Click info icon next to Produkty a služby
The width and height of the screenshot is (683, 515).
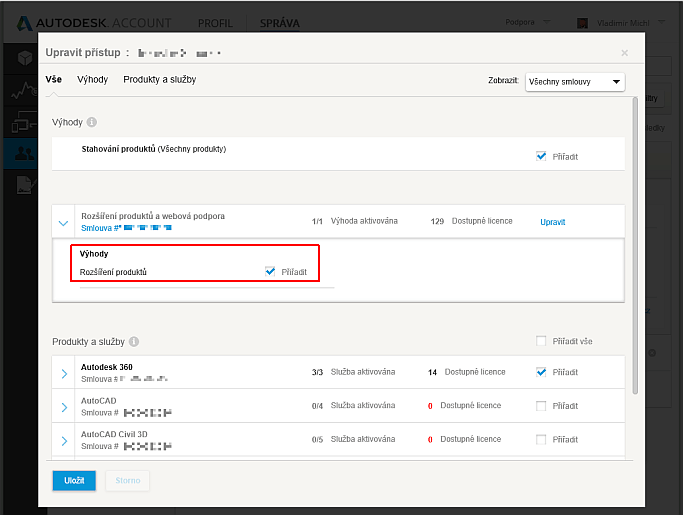[134, 342]
